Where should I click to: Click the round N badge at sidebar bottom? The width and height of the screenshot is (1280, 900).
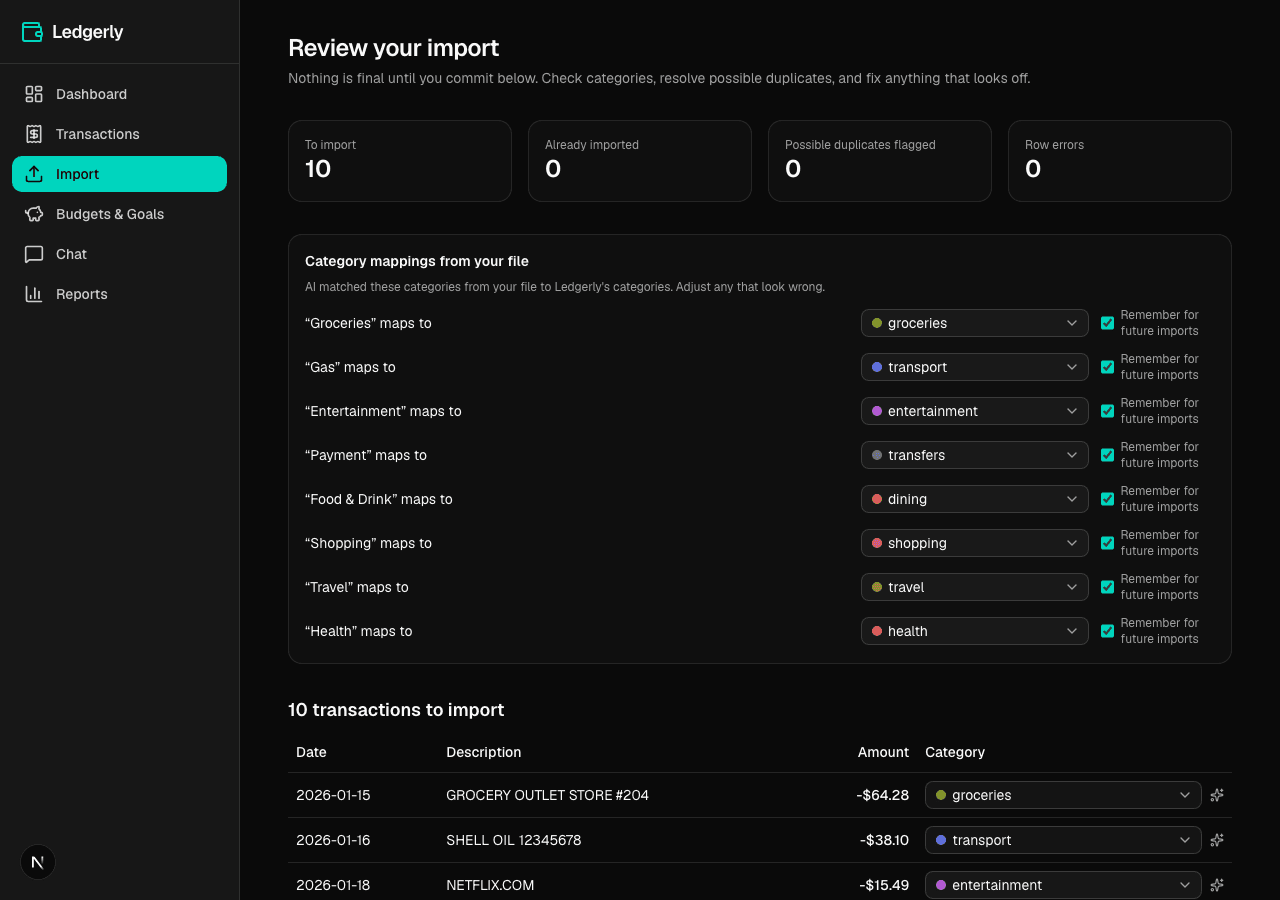tap(38, 862)
